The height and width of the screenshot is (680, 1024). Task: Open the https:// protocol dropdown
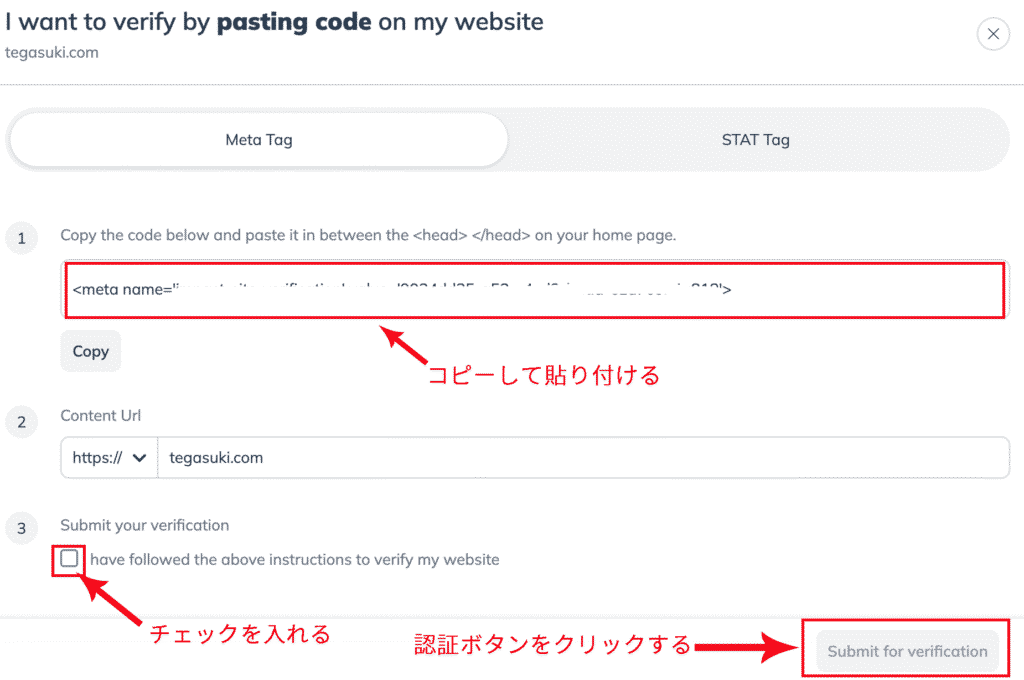click(x=109, y=458)
